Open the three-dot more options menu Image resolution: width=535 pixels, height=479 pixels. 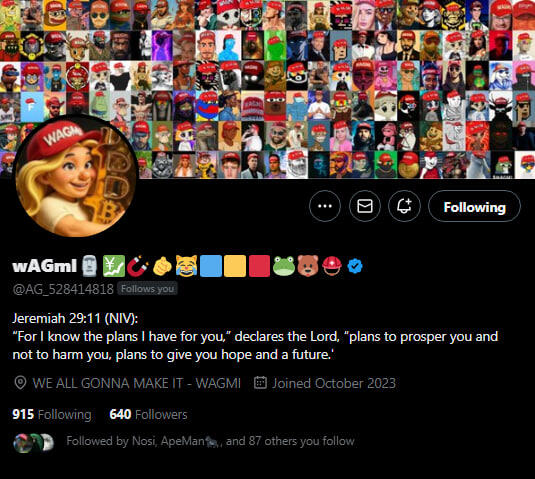(324, 206)
